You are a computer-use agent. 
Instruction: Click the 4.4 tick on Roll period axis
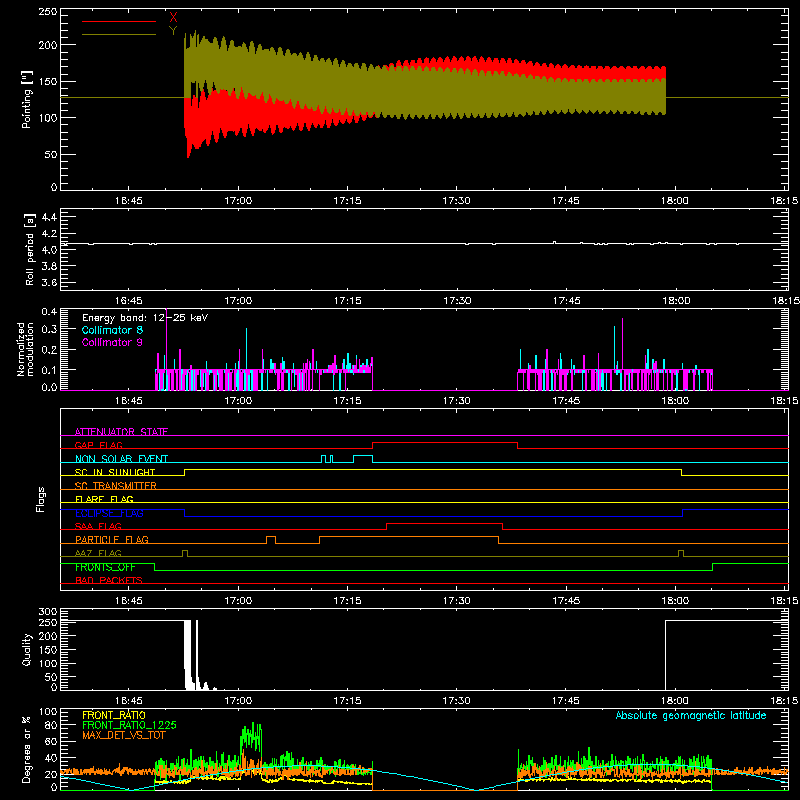point(48,217)
